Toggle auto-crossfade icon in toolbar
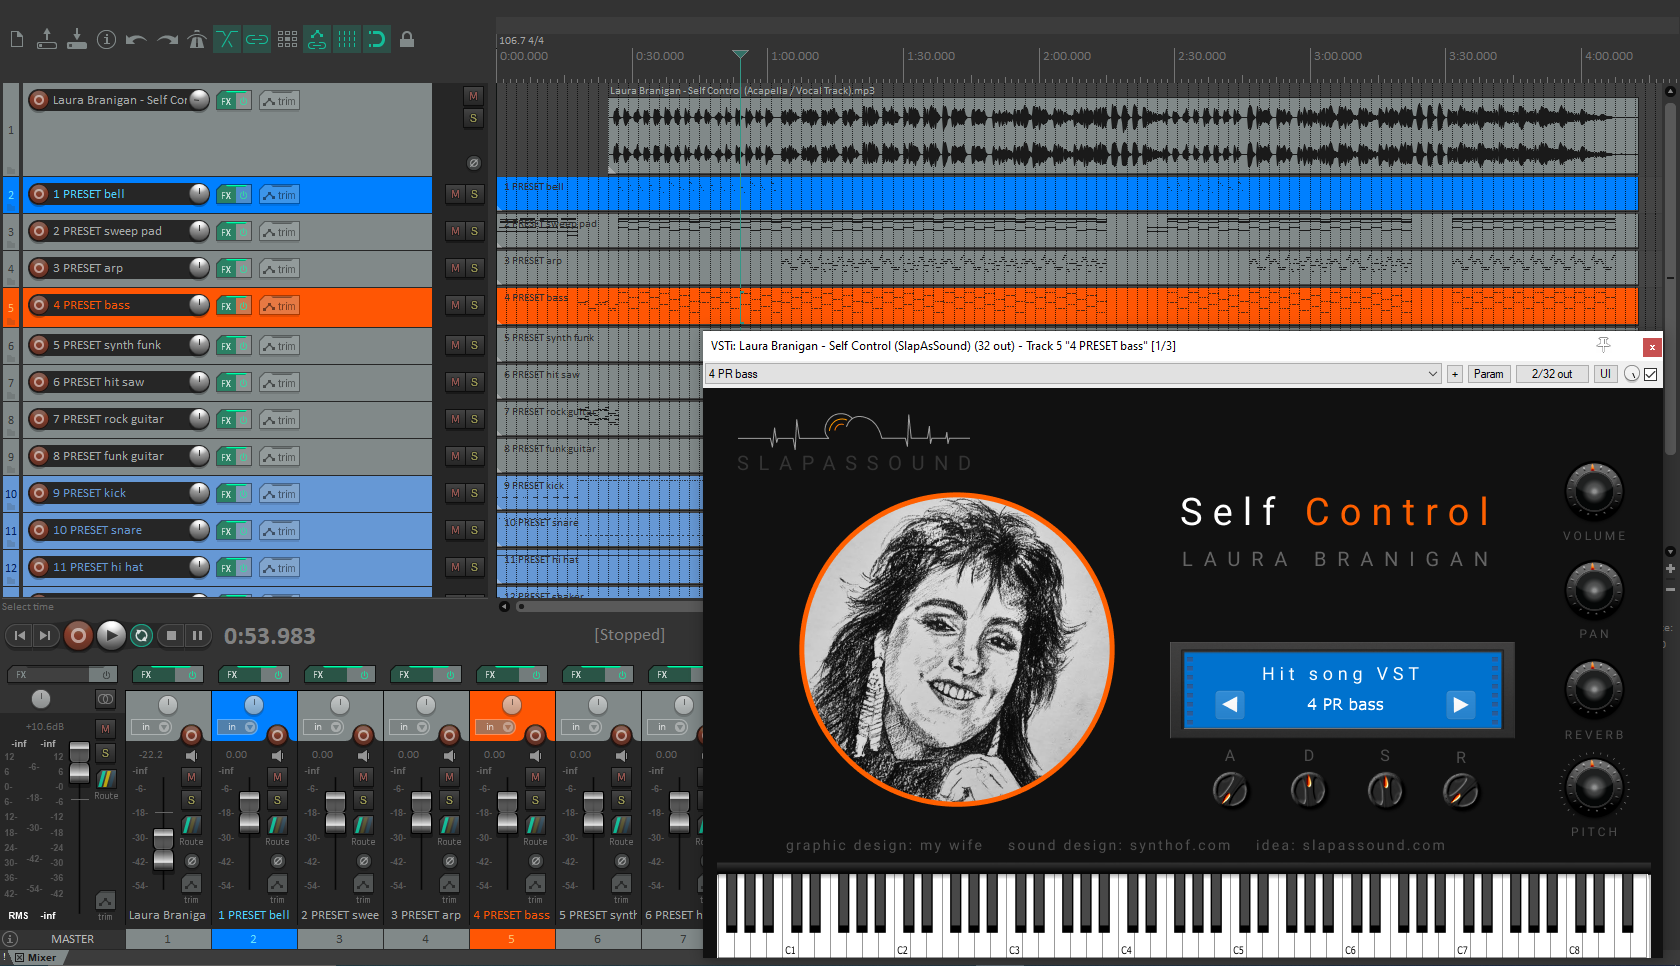Viewport: 1680px width, 966px height. coord(227,39)
